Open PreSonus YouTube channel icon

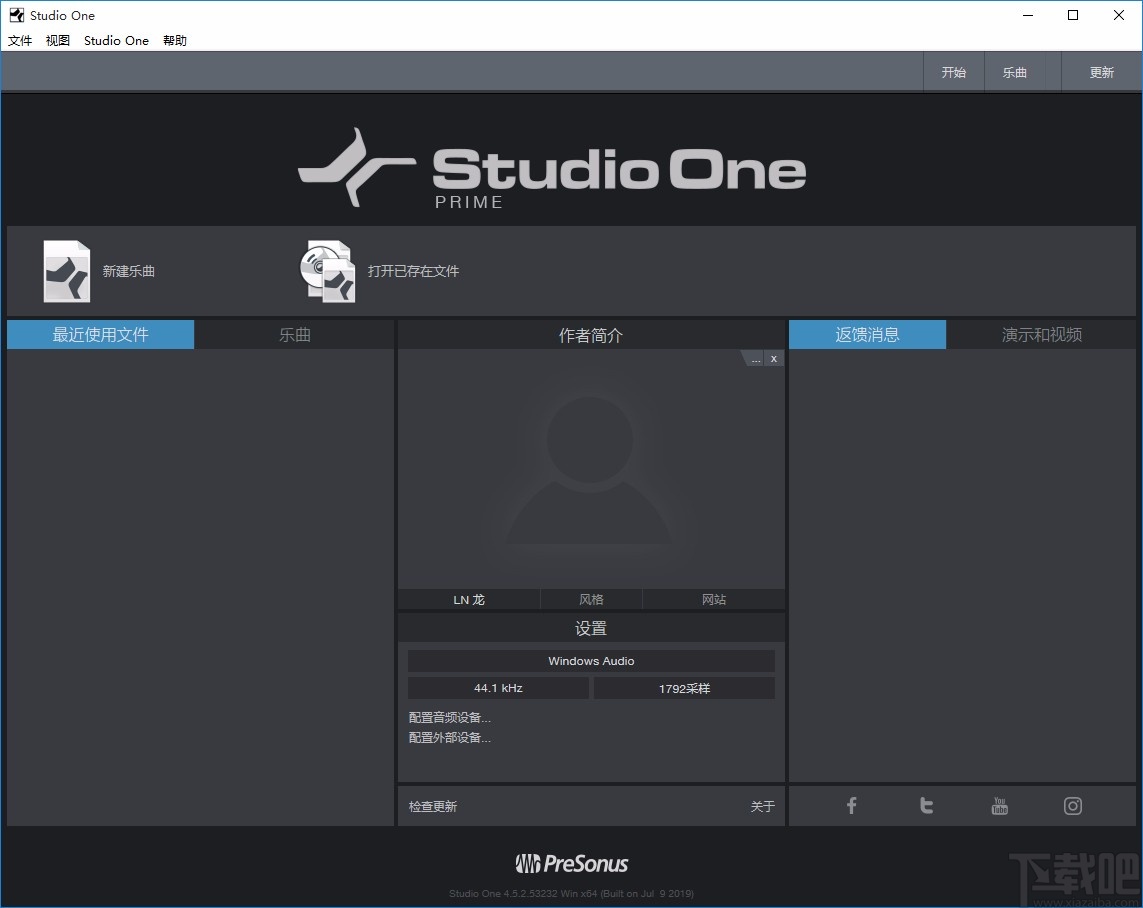(x=999, y=805)
